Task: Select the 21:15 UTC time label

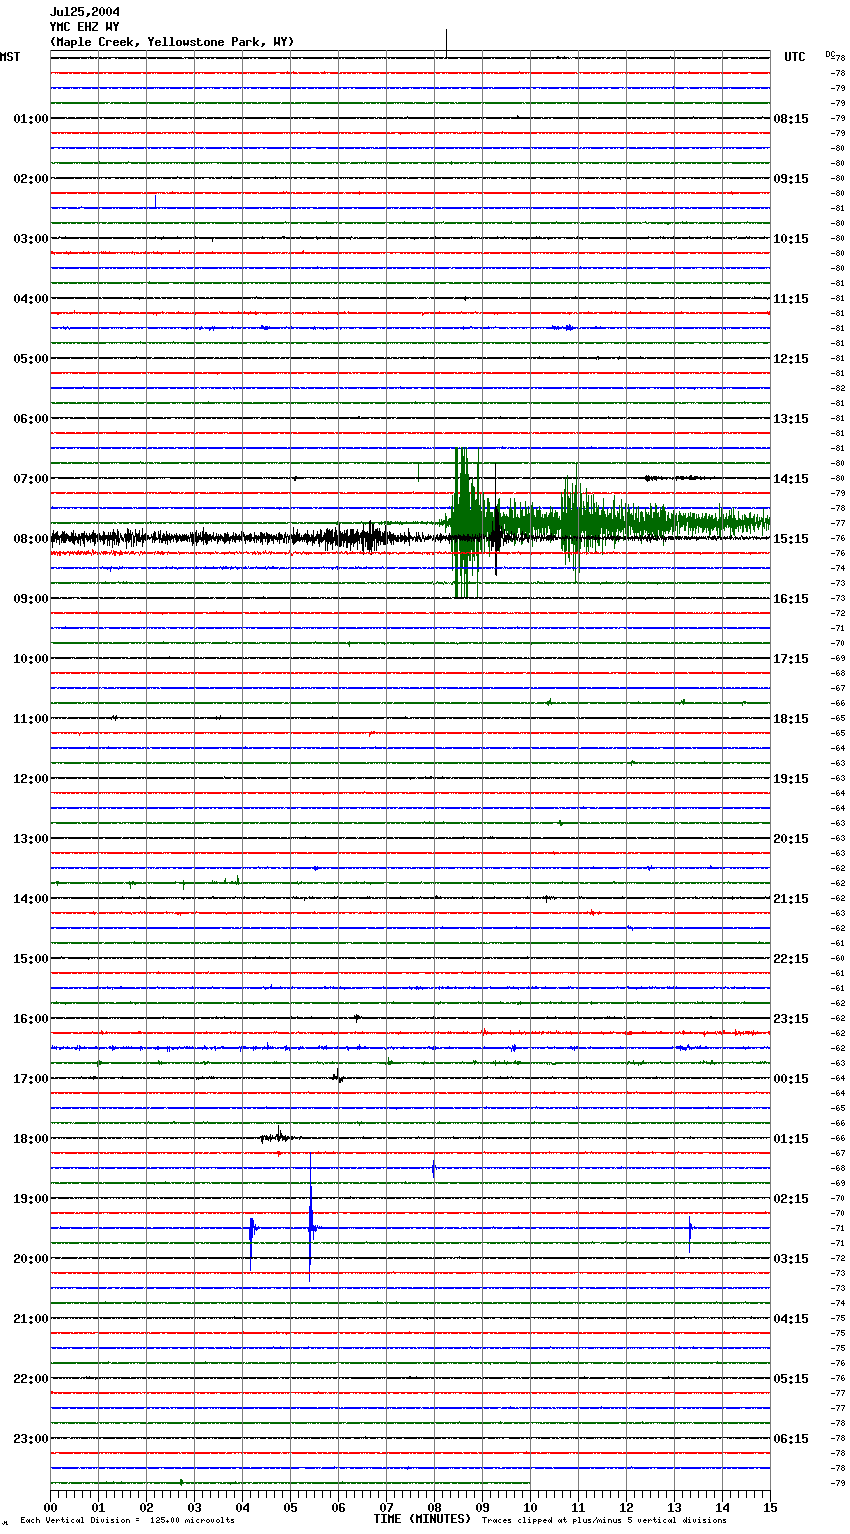Action: [791, 899]
